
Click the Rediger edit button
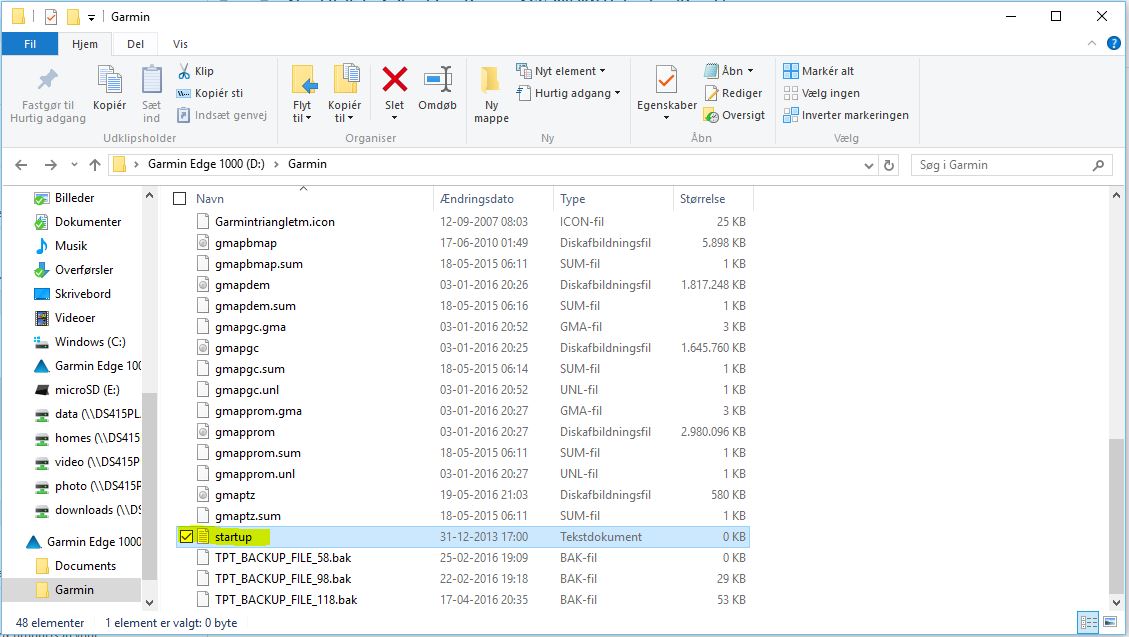pyautogui.click(x=733, y=93)
